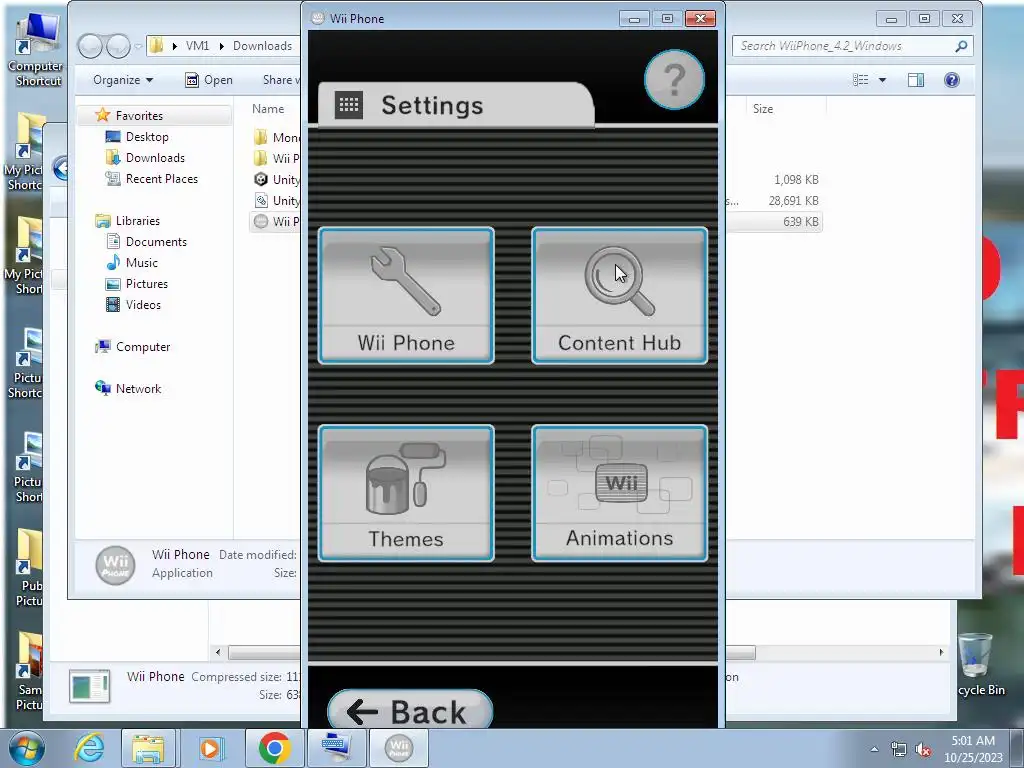1024x768 pixels.
Task: Launch Internet Explorer from taskbar
Action: click(x=89, y=748)
